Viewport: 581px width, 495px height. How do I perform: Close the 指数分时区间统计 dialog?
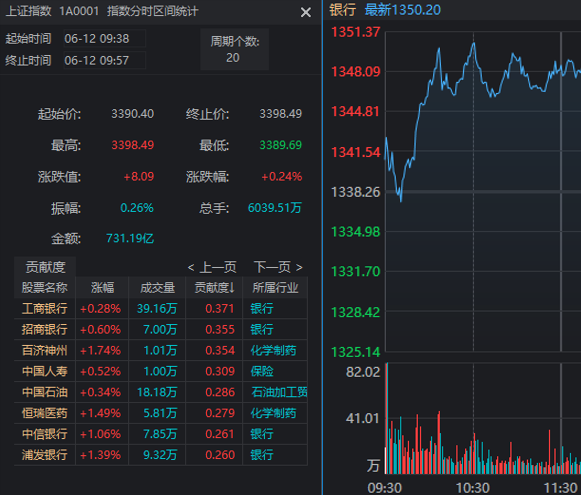[x=306, y=12]
